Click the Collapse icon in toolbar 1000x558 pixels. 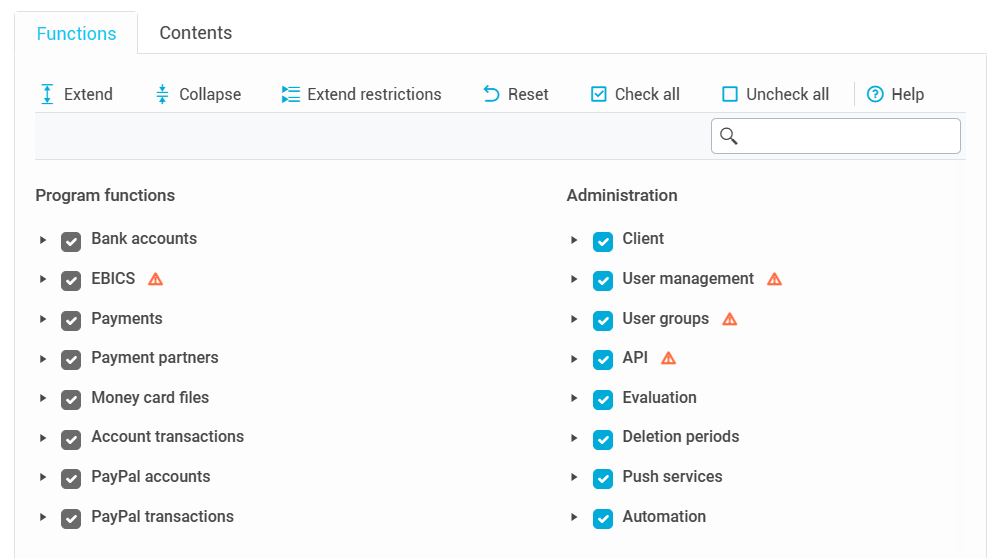(x=162, y=94)
